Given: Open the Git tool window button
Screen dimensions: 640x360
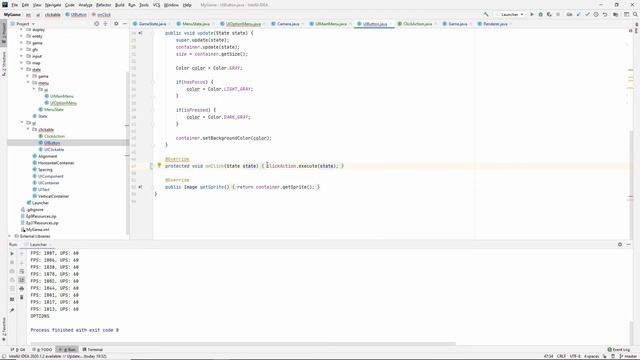Looking at the screenshot, I should 18,349.
